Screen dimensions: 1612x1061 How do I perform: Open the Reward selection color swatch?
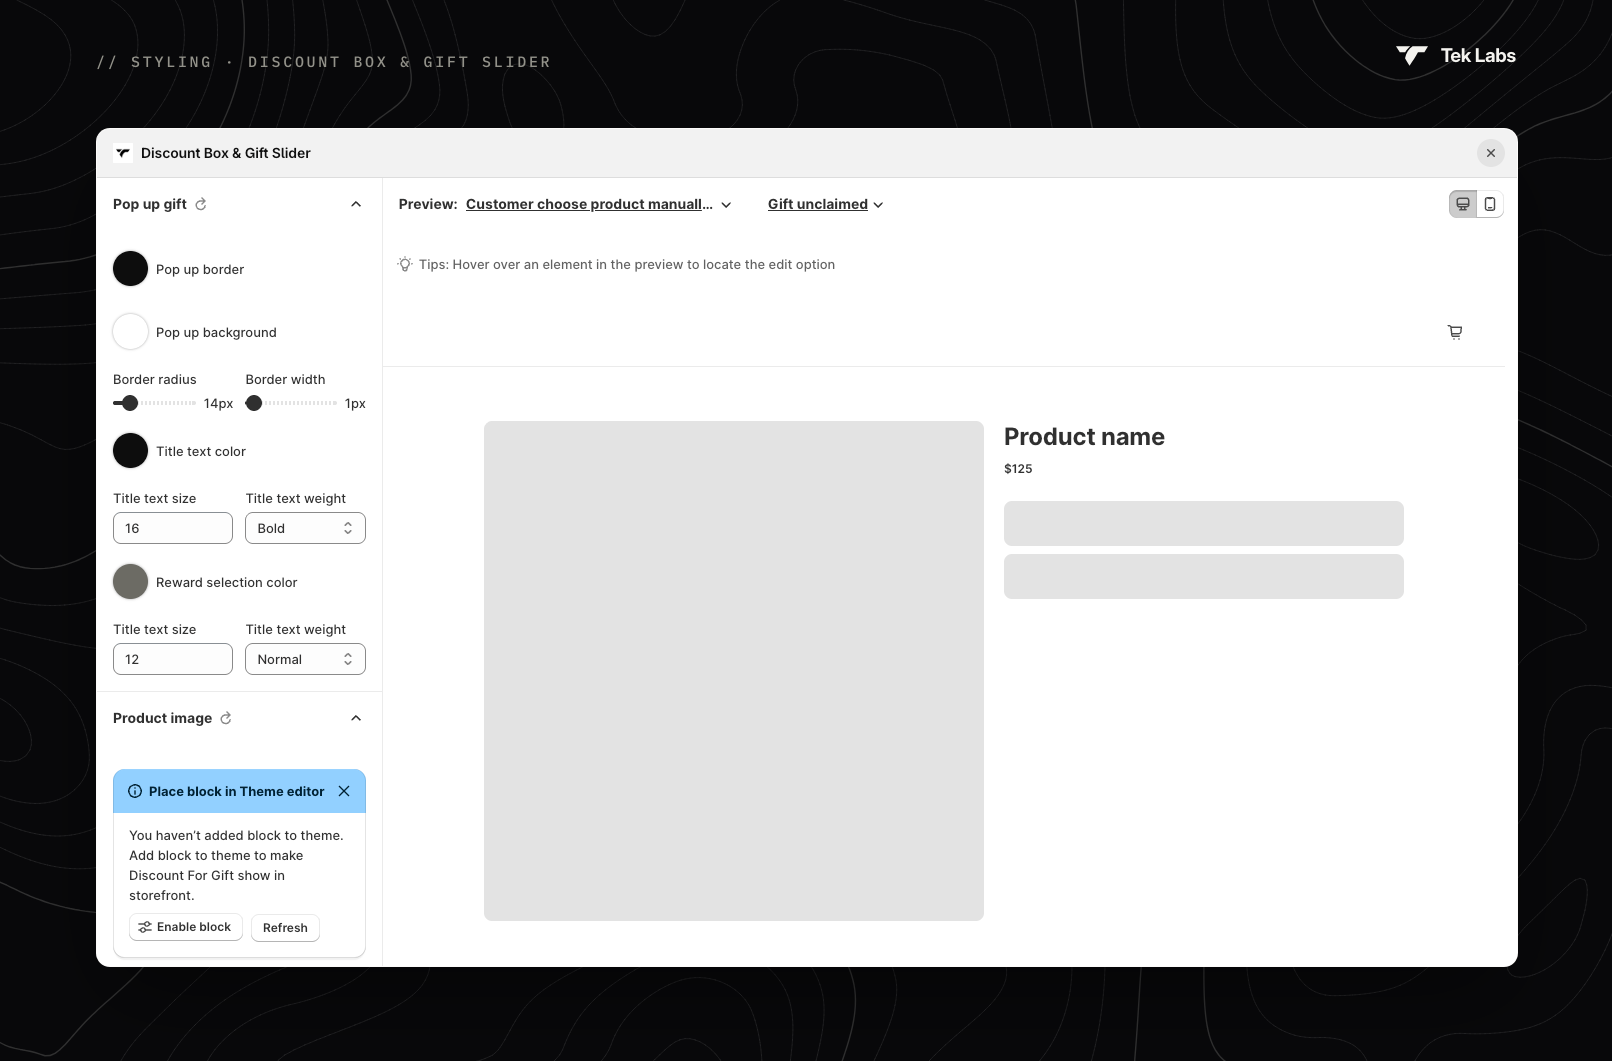tap(130, 582)
